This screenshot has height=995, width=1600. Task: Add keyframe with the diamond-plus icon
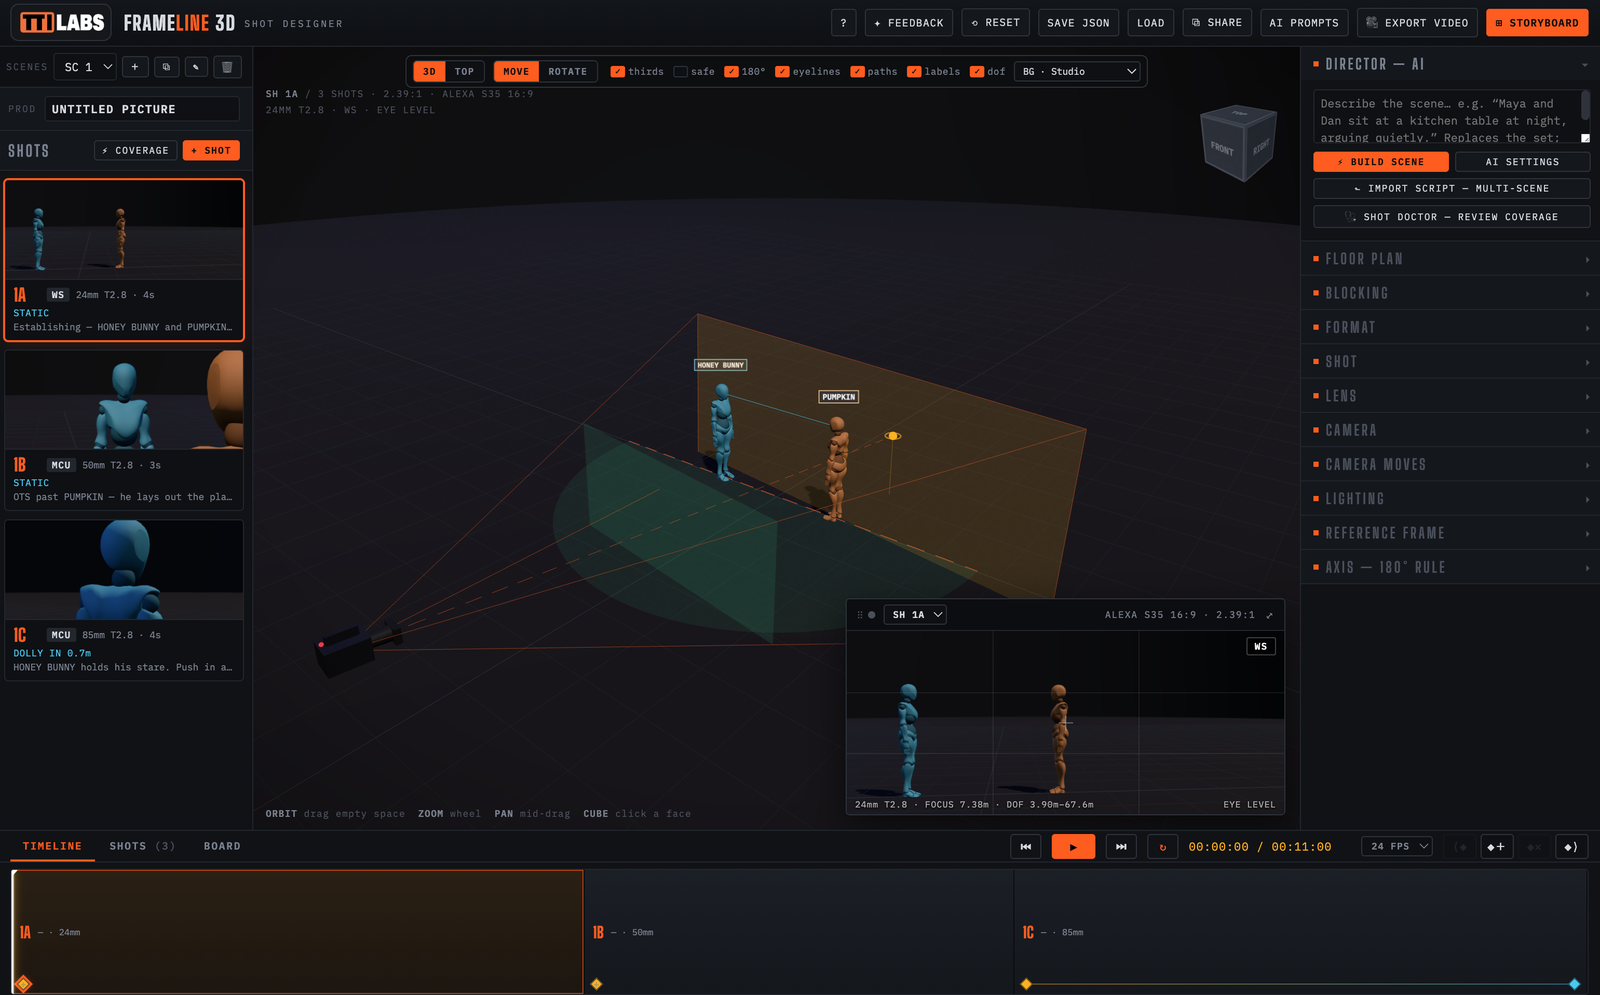point(1496,847)
